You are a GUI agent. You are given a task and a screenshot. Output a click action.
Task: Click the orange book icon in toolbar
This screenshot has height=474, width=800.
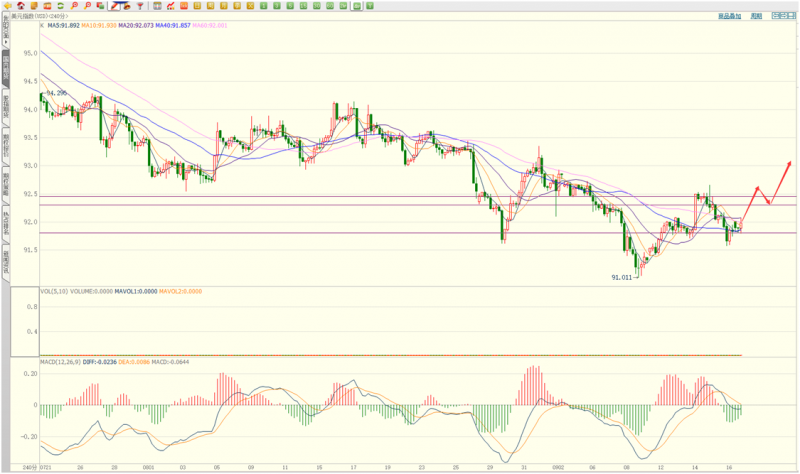tap(34, 6)
